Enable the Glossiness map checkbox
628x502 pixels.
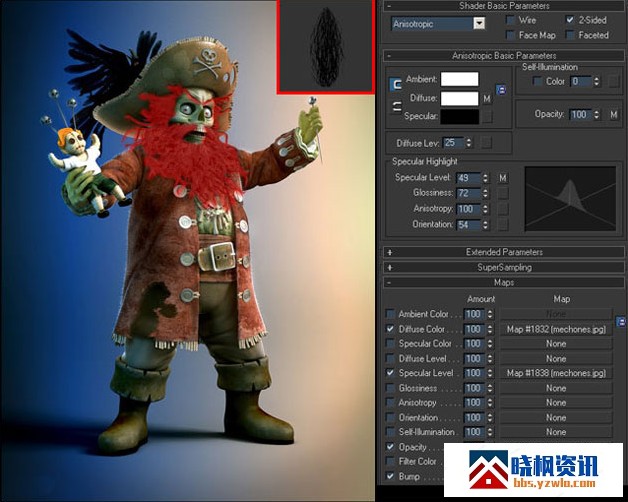[x=390, y=388]
